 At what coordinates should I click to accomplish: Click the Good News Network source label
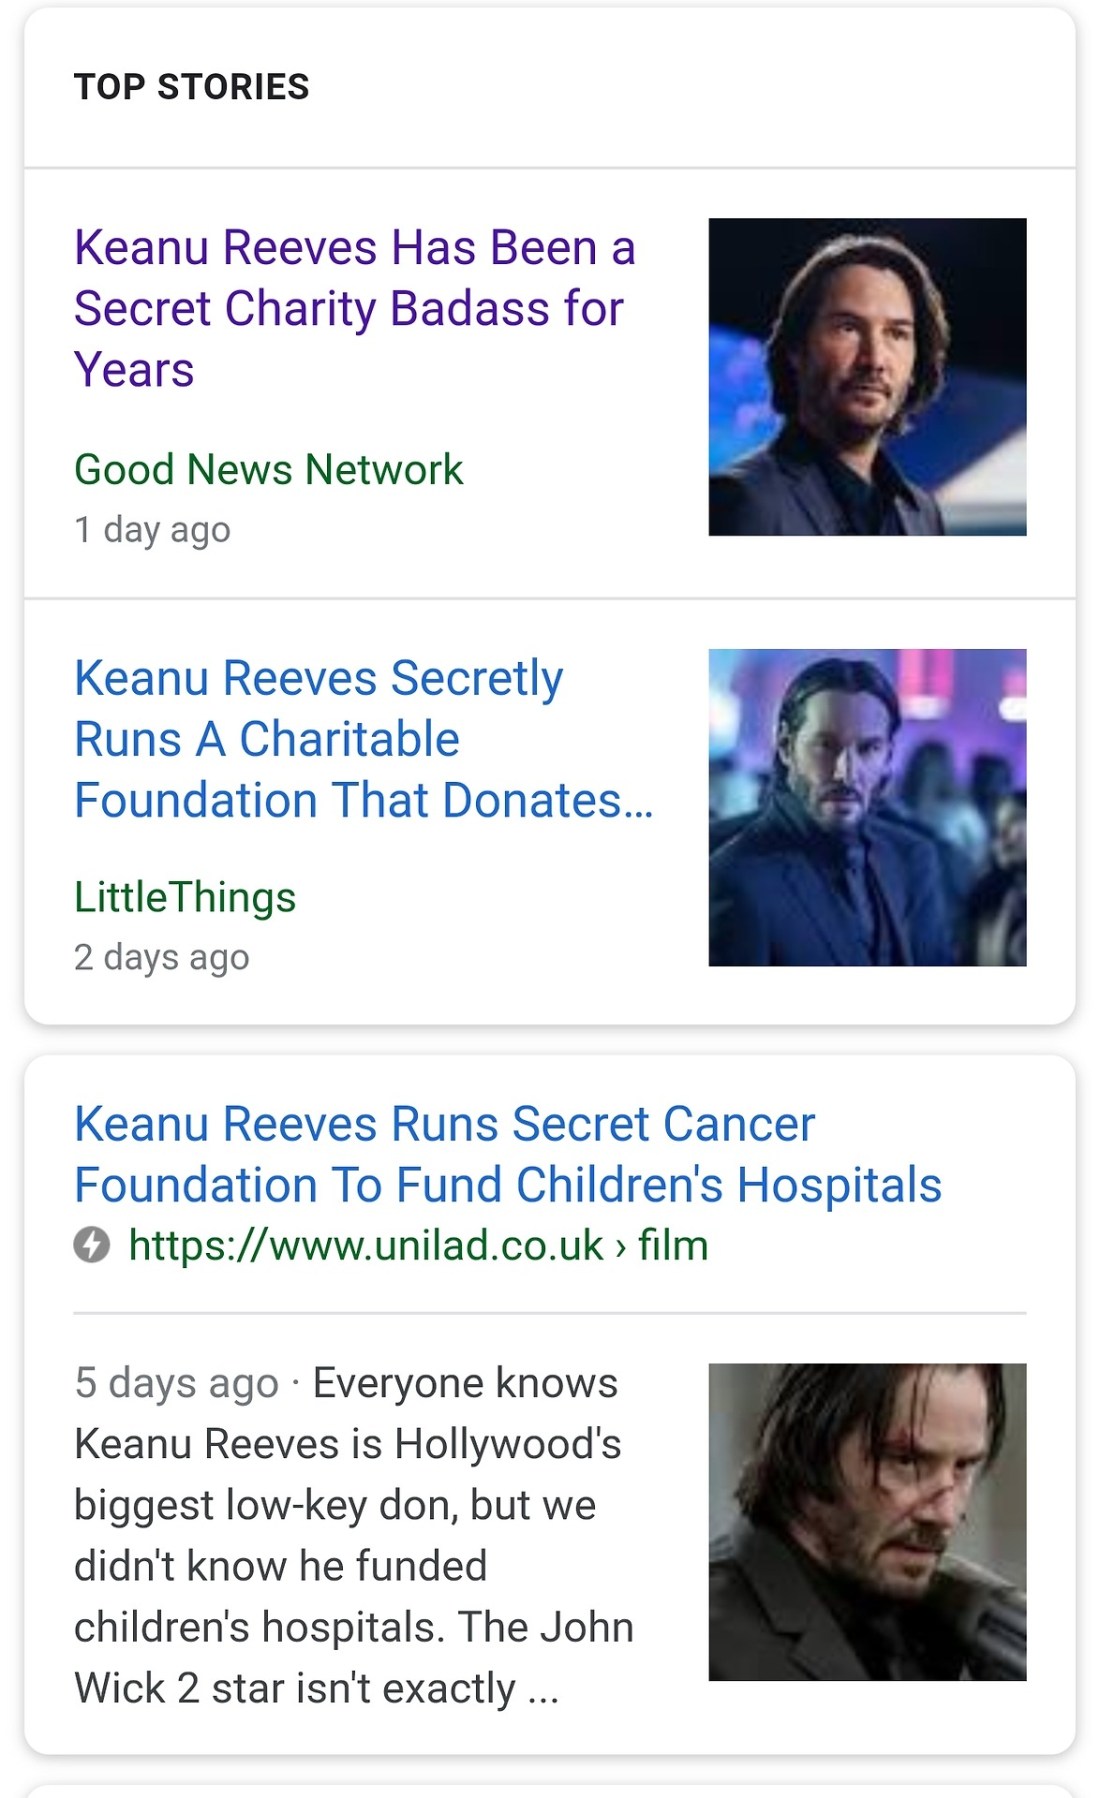[x=268, y=469]
